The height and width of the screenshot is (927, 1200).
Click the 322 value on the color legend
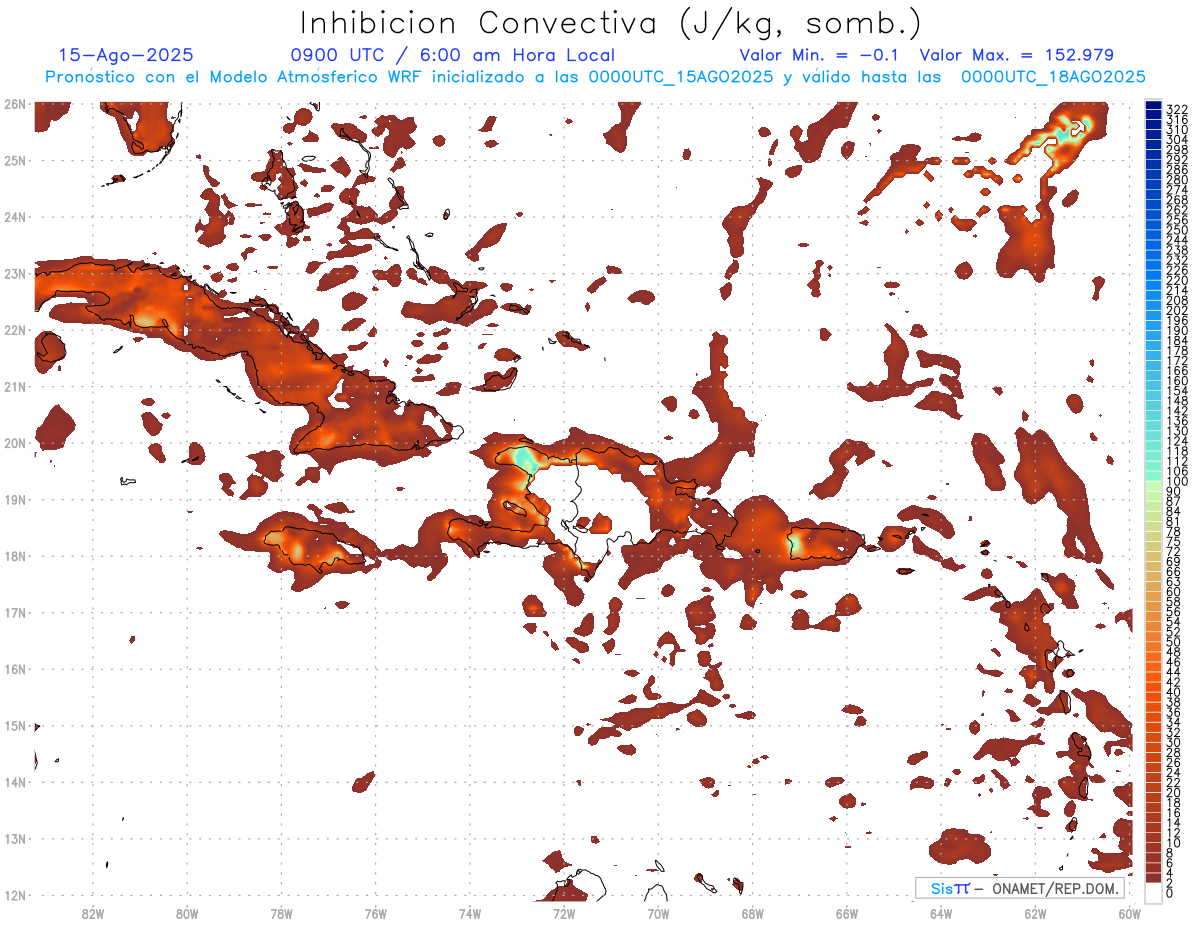coord(1177,109)
